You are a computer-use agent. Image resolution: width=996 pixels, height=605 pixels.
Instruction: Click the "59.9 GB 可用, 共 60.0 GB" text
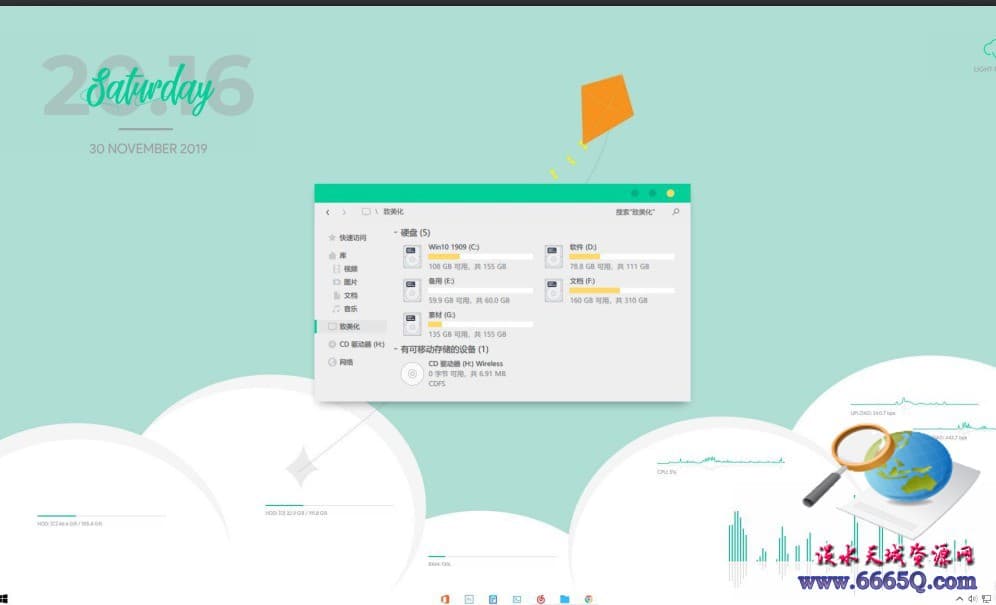click(x=469, y=301)
